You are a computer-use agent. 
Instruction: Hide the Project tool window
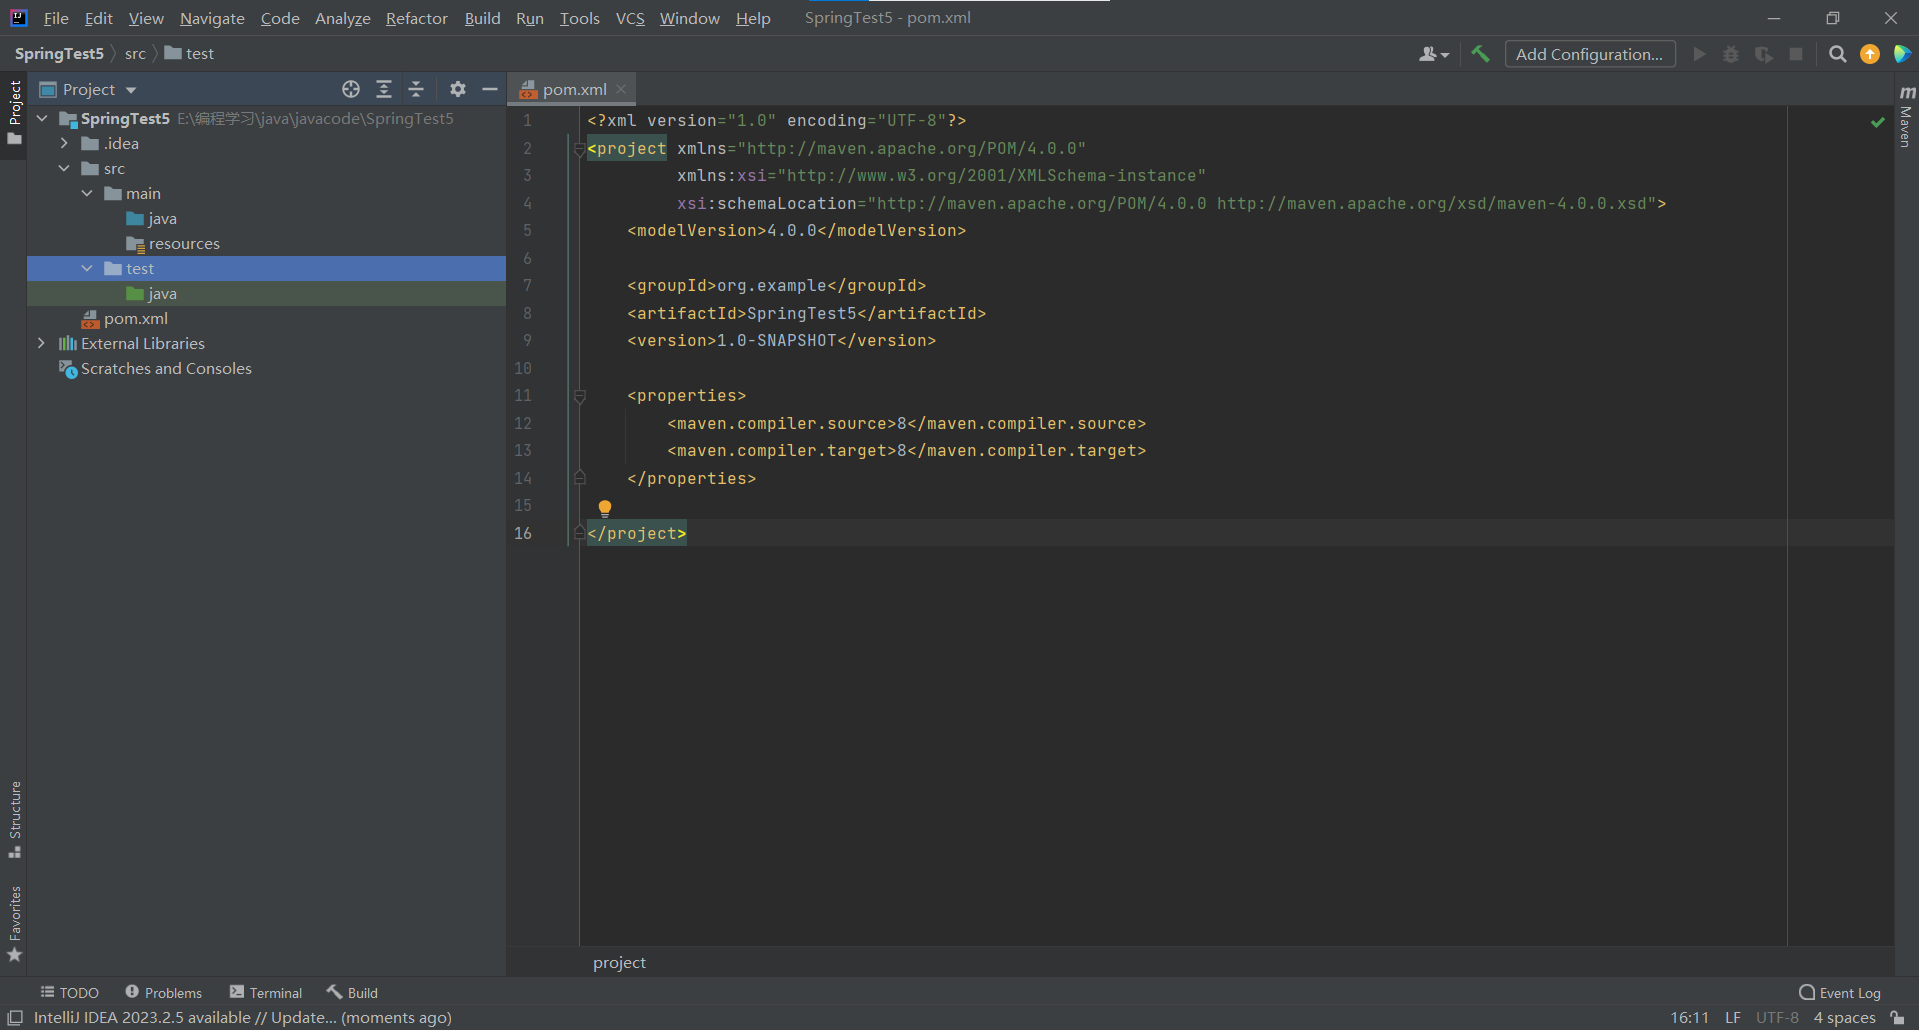click(490, 89)
